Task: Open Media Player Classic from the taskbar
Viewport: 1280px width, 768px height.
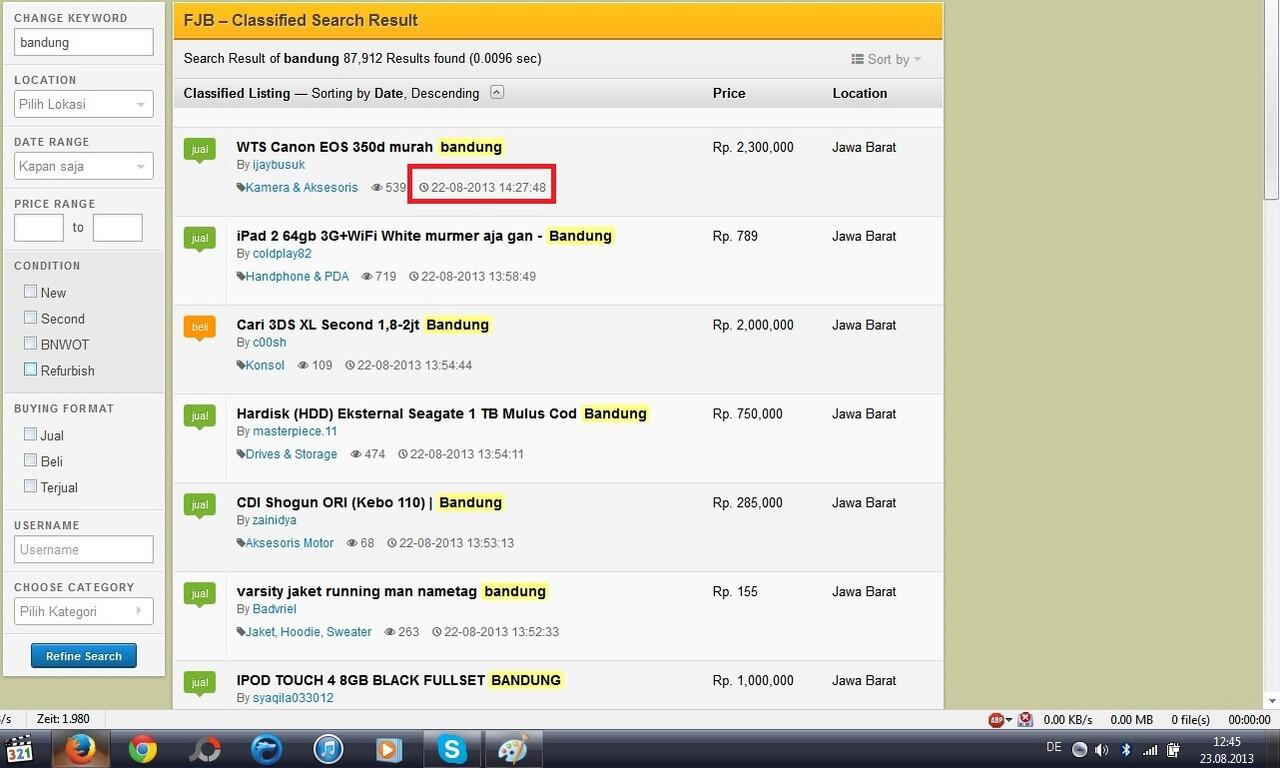Action: click(20, 749)
